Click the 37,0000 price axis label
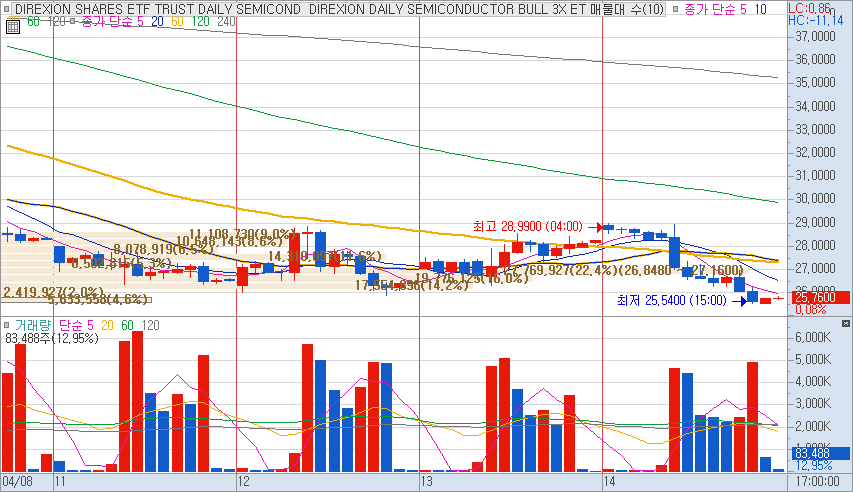Image resolution: width=853 pixels, height=492 pixels. click(815, 36)
